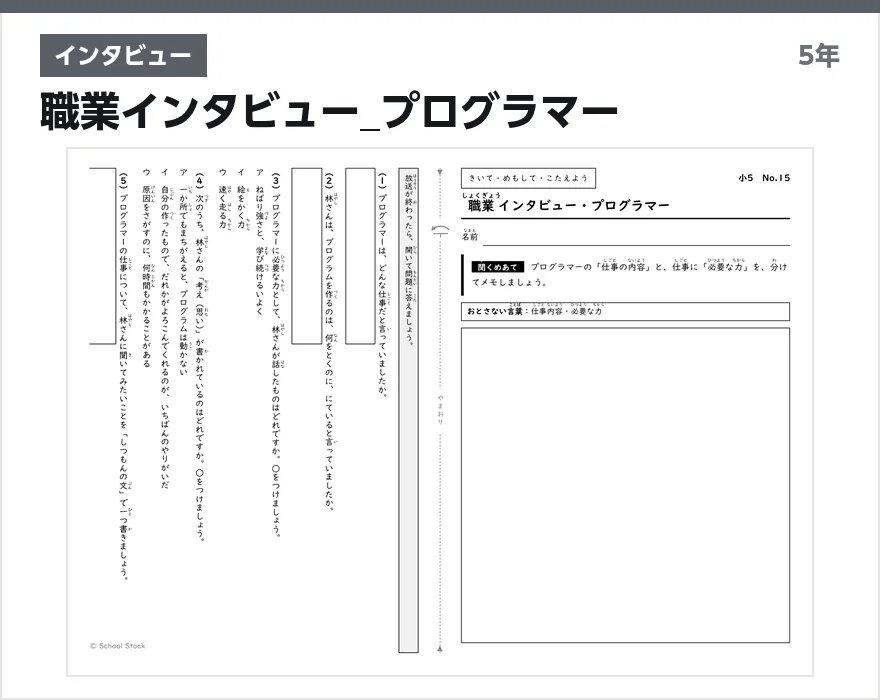Image resolution: width=880 pixels, height=700 pixels.
Task: Click the 放送が終わったら instruction banner
Action: 409,410
